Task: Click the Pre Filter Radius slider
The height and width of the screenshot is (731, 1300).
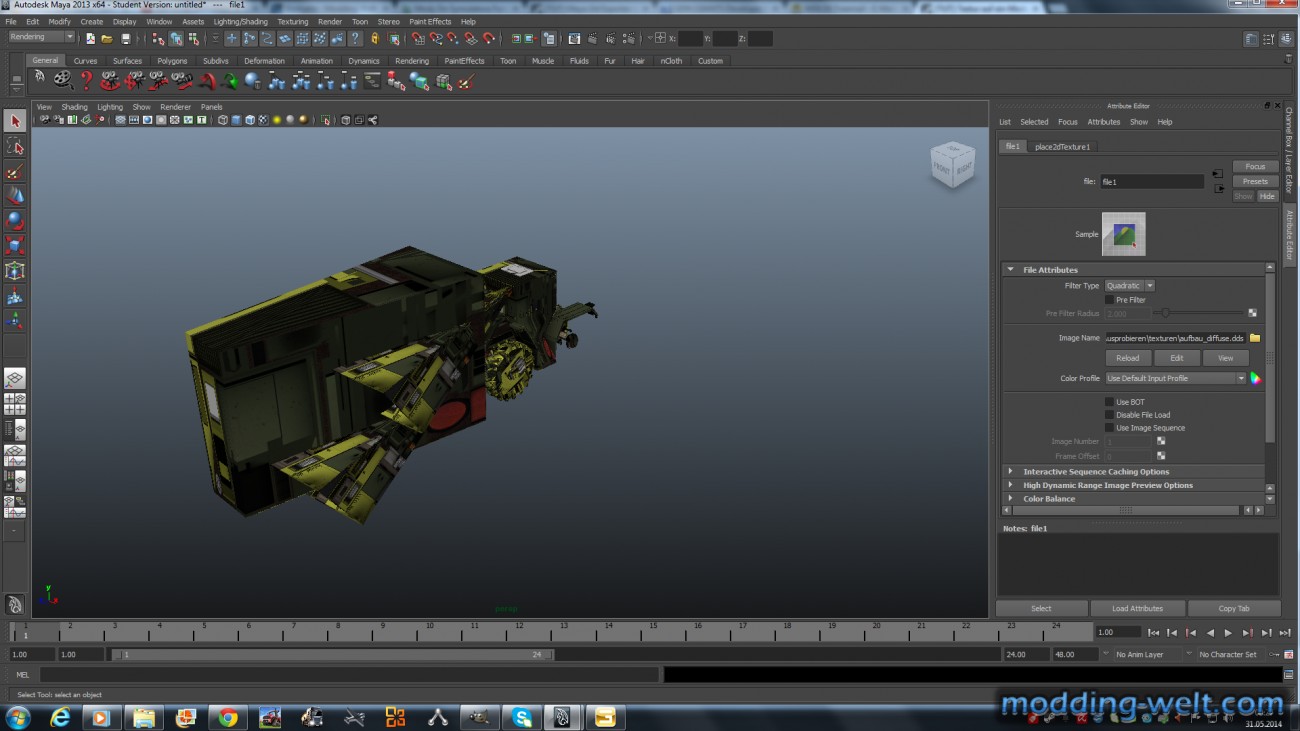Action: [1200, 314]
